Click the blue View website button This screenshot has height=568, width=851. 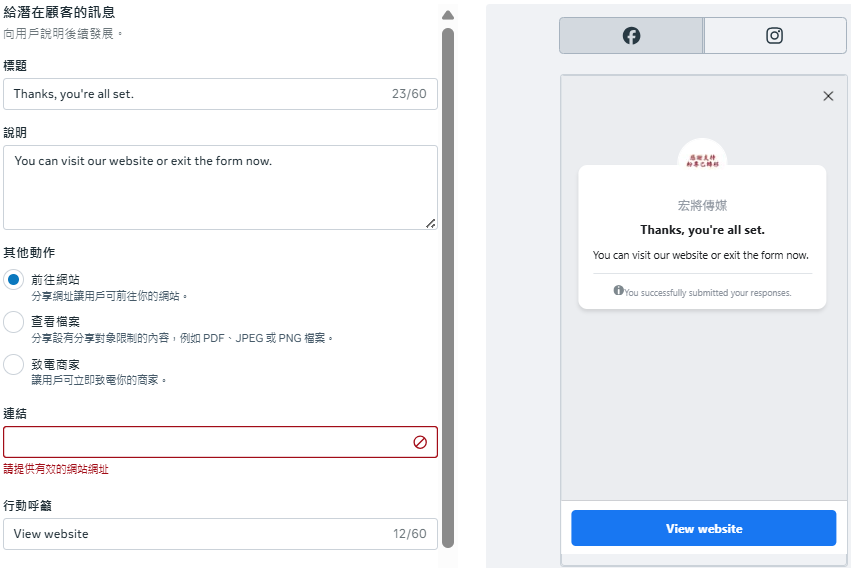pos(703,528)
